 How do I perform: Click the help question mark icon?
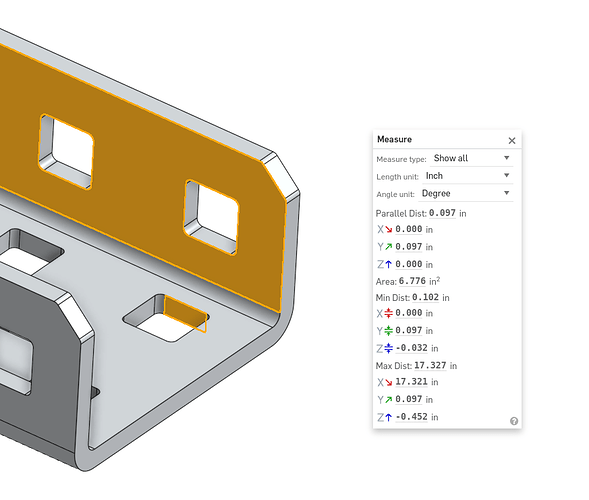tap(514, 421)
